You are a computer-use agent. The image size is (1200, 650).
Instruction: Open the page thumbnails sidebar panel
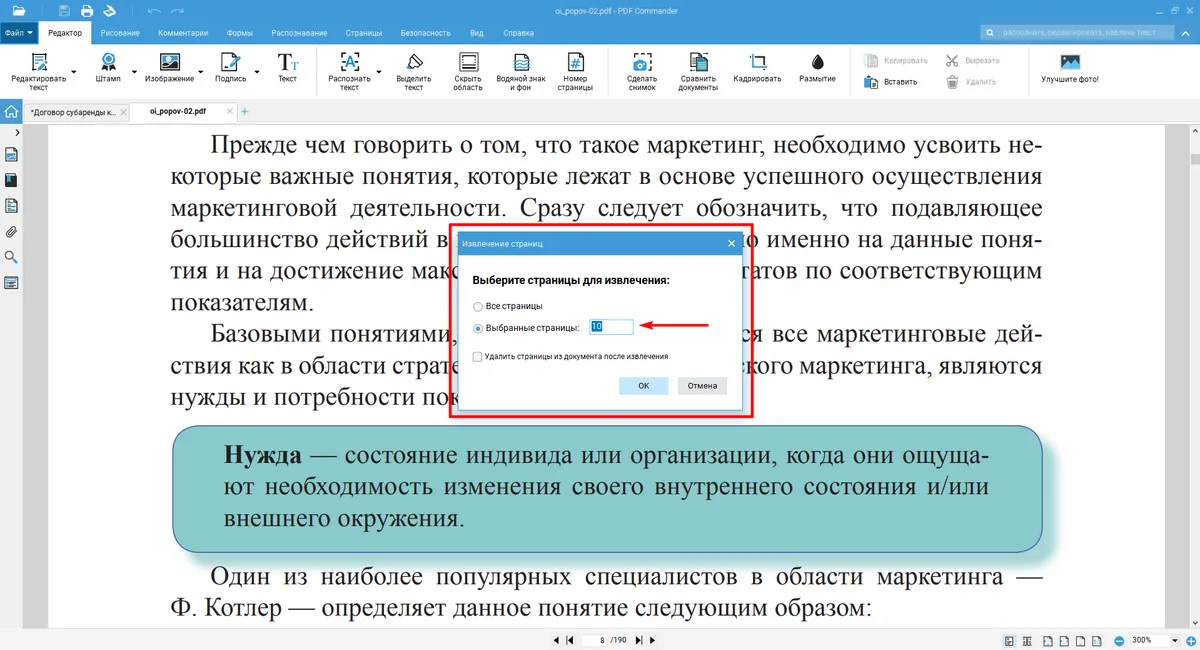[x=11, y=154]
